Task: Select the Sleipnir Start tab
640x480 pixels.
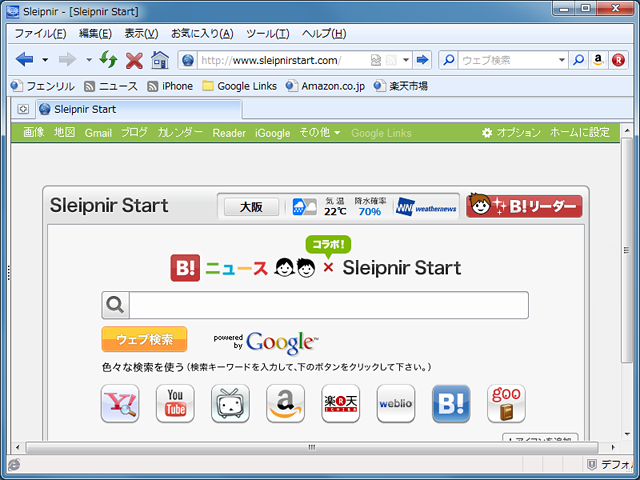Action: click(139, 109)
